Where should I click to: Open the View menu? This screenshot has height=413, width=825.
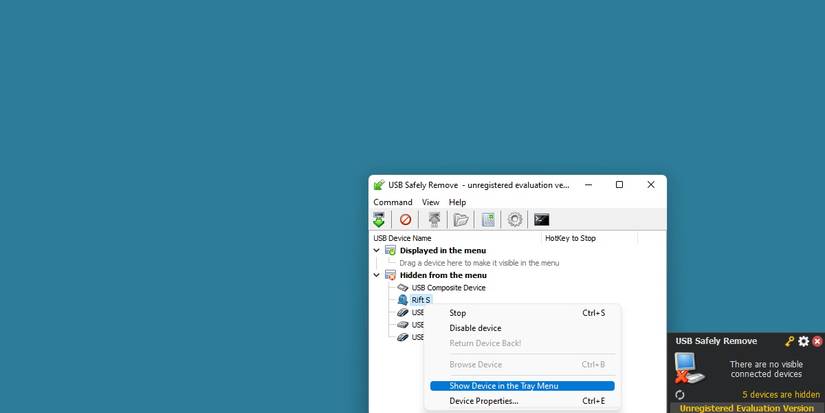[x=430, y=202]
